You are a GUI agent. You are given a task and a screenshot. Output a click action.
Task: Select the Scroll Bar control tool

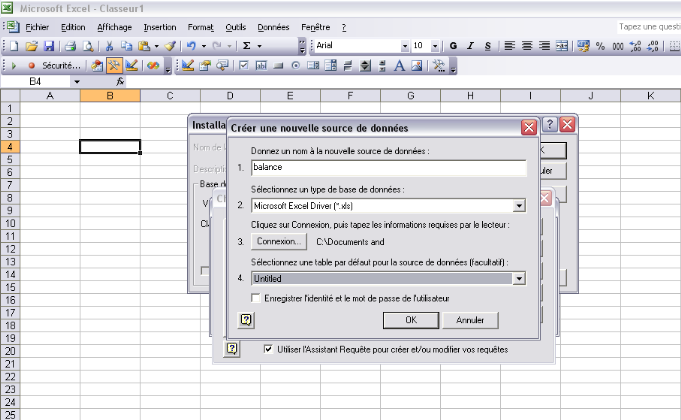point(382,66)
